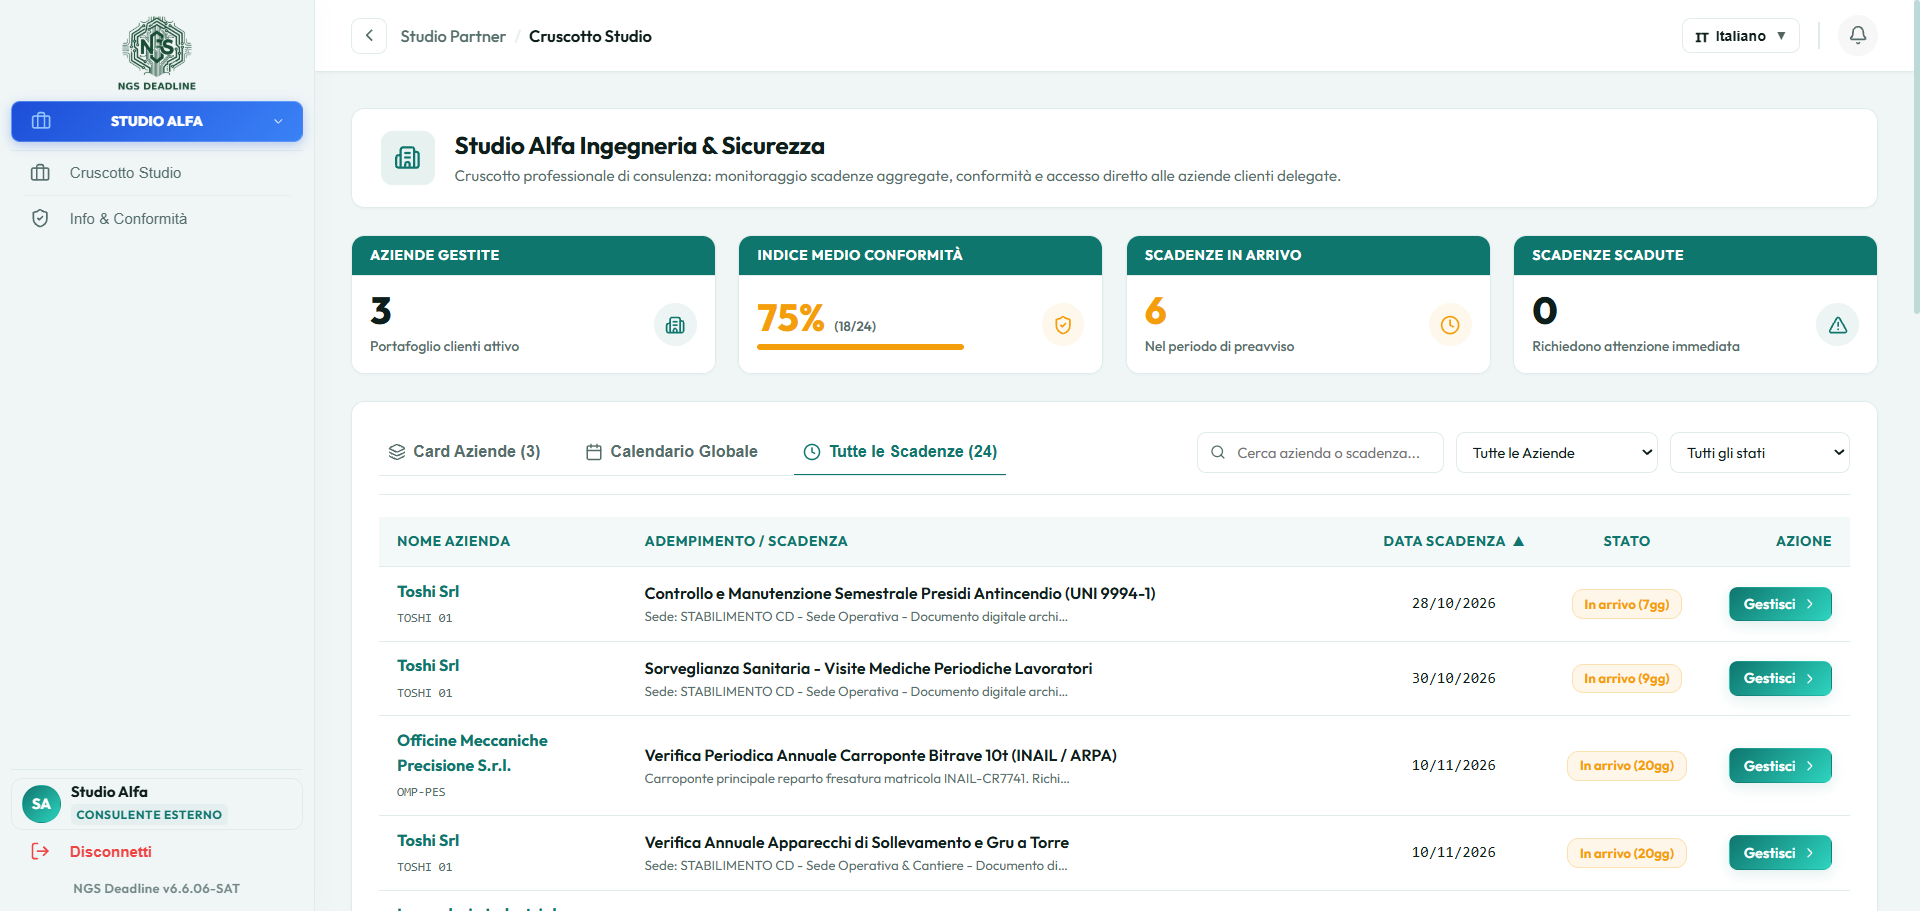Click Gestisci for Sorveglianza Sanitaria row
This screenshot has height=911, width=1920.
click(1780, 678)
